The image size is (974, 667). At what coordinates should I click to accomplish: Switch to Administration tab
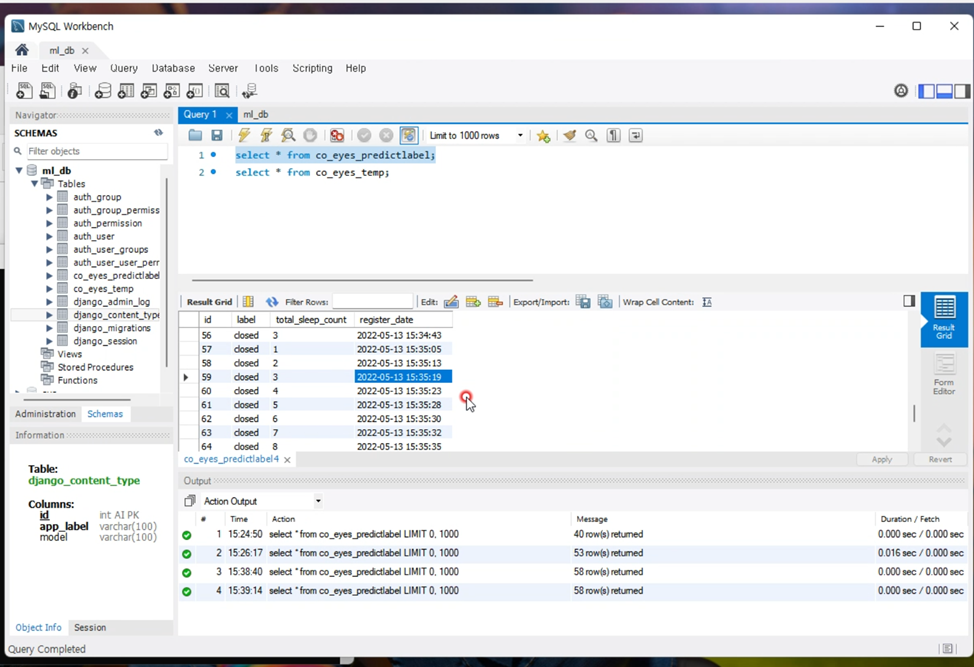tap(45, 414)
